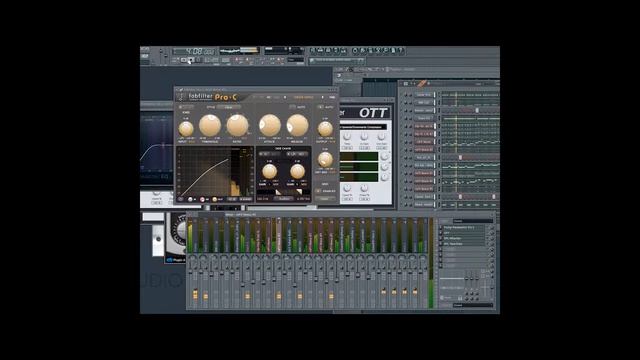Viewport: 640px width, 360px height.
Task: Click the OTT In Gain knob
Action: click(364, 137)
